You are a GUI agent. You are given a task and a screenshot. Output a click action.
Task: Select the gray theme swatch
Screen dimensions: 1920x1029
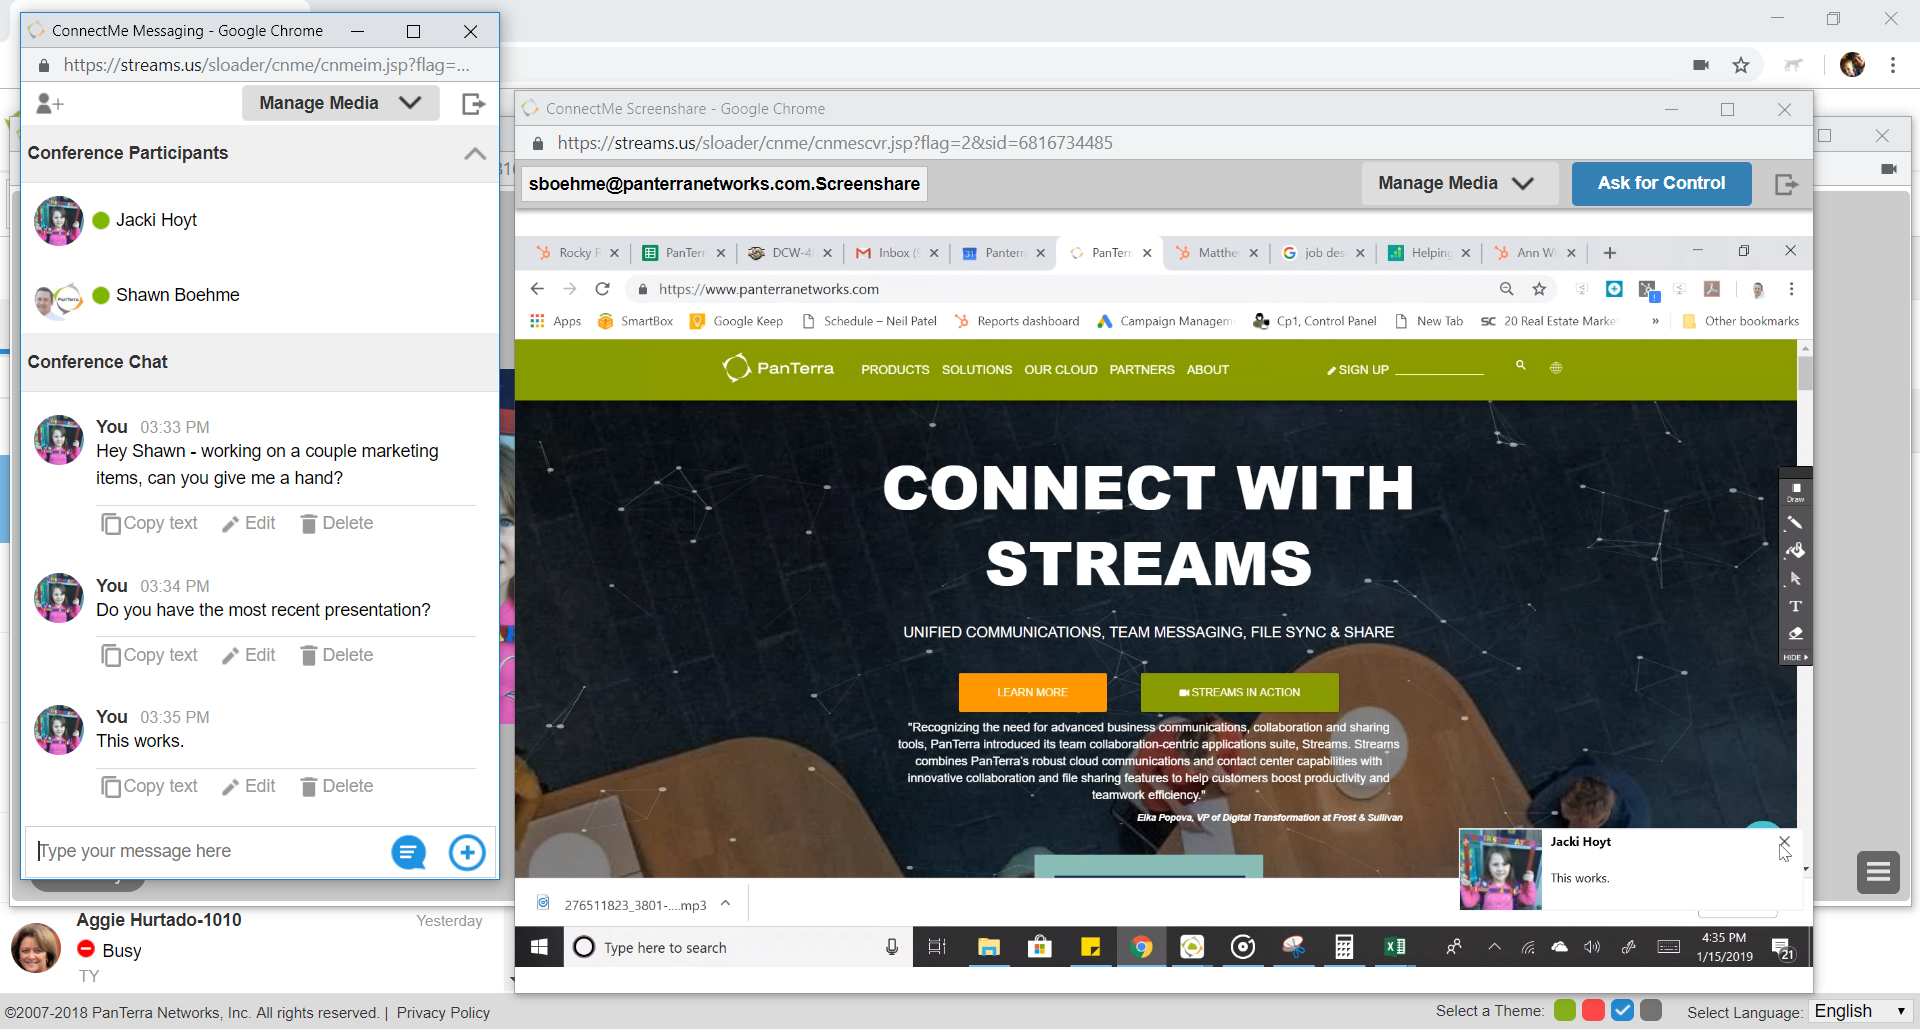coord(1651,1010)
